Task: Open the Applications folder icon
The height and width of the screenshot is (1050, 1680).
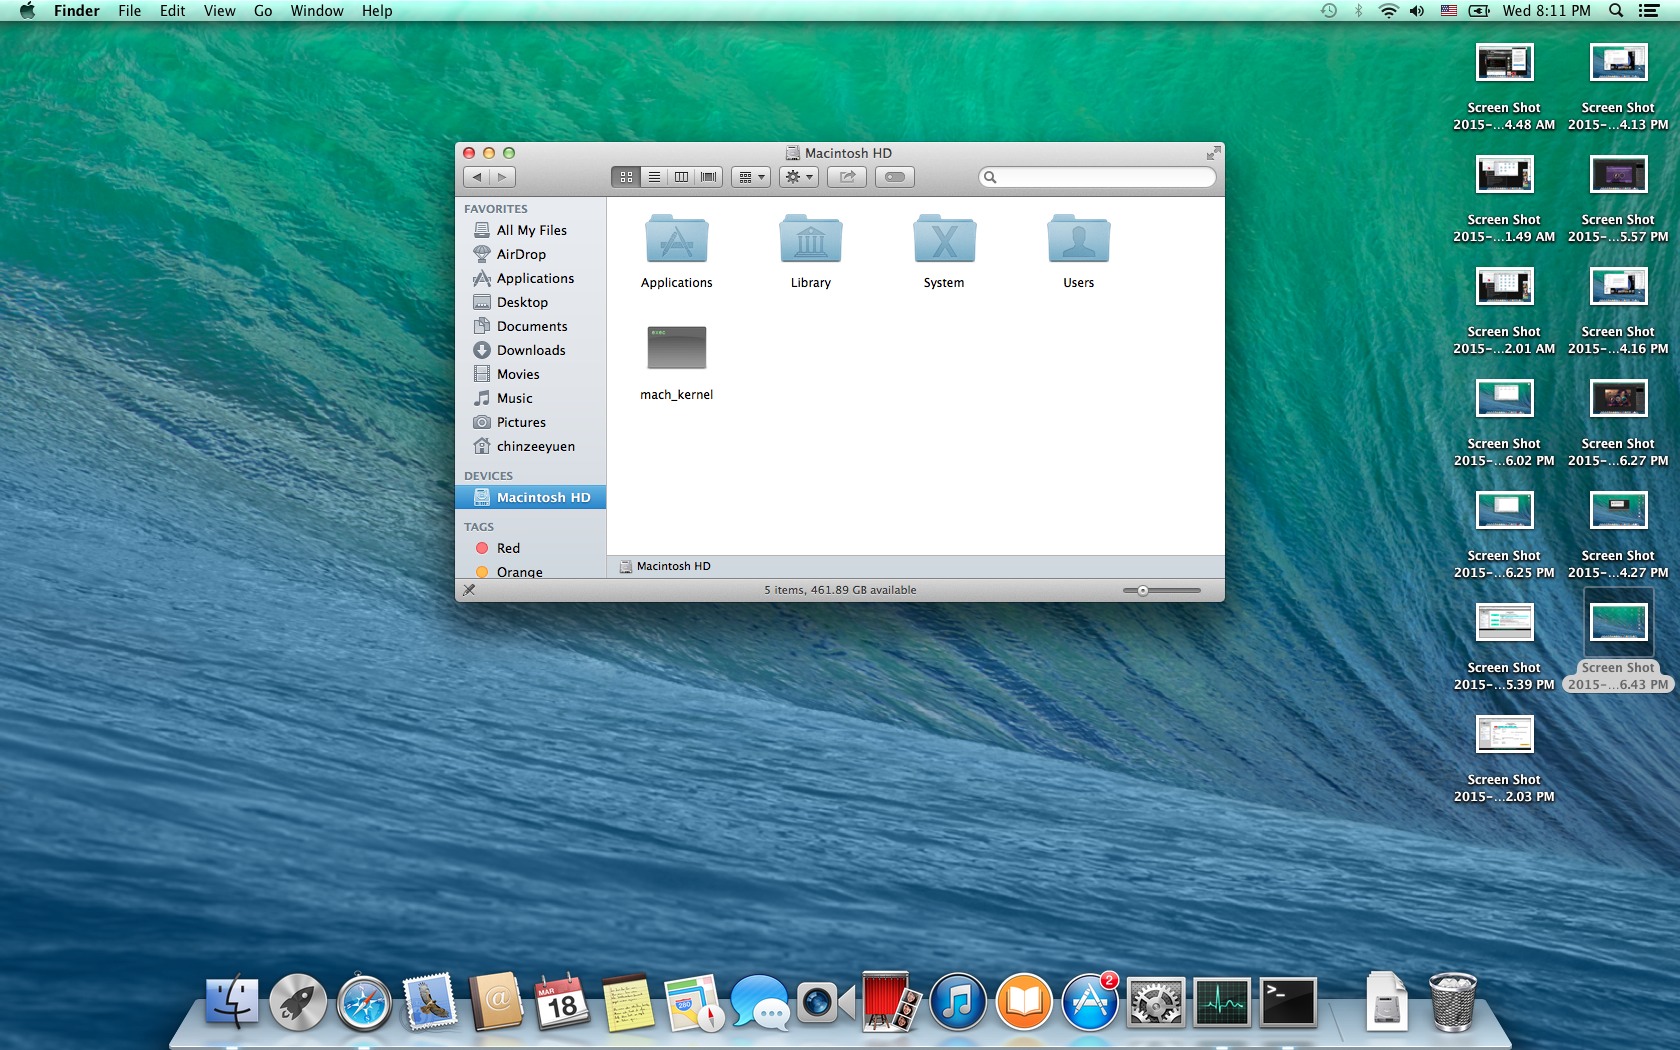Action: tap(676, 241)
